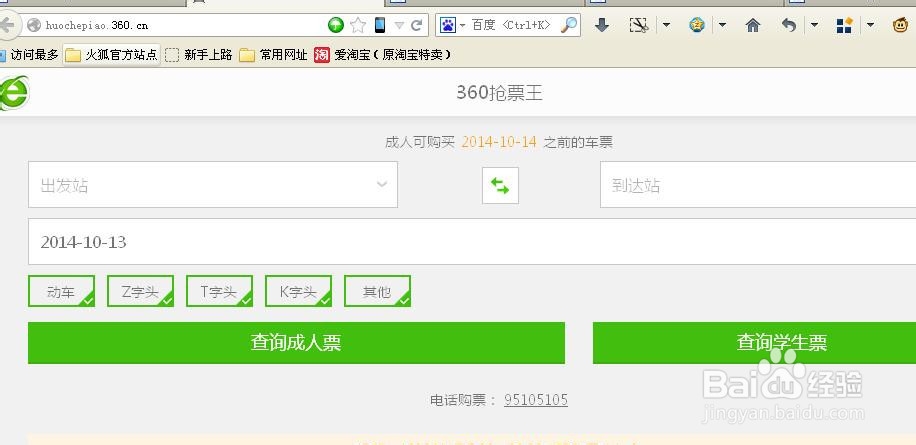The width and height of the screenshot is (916, 445).
Task: Open mobile view phone icon in address bar
Action: [x=380, y=25]
